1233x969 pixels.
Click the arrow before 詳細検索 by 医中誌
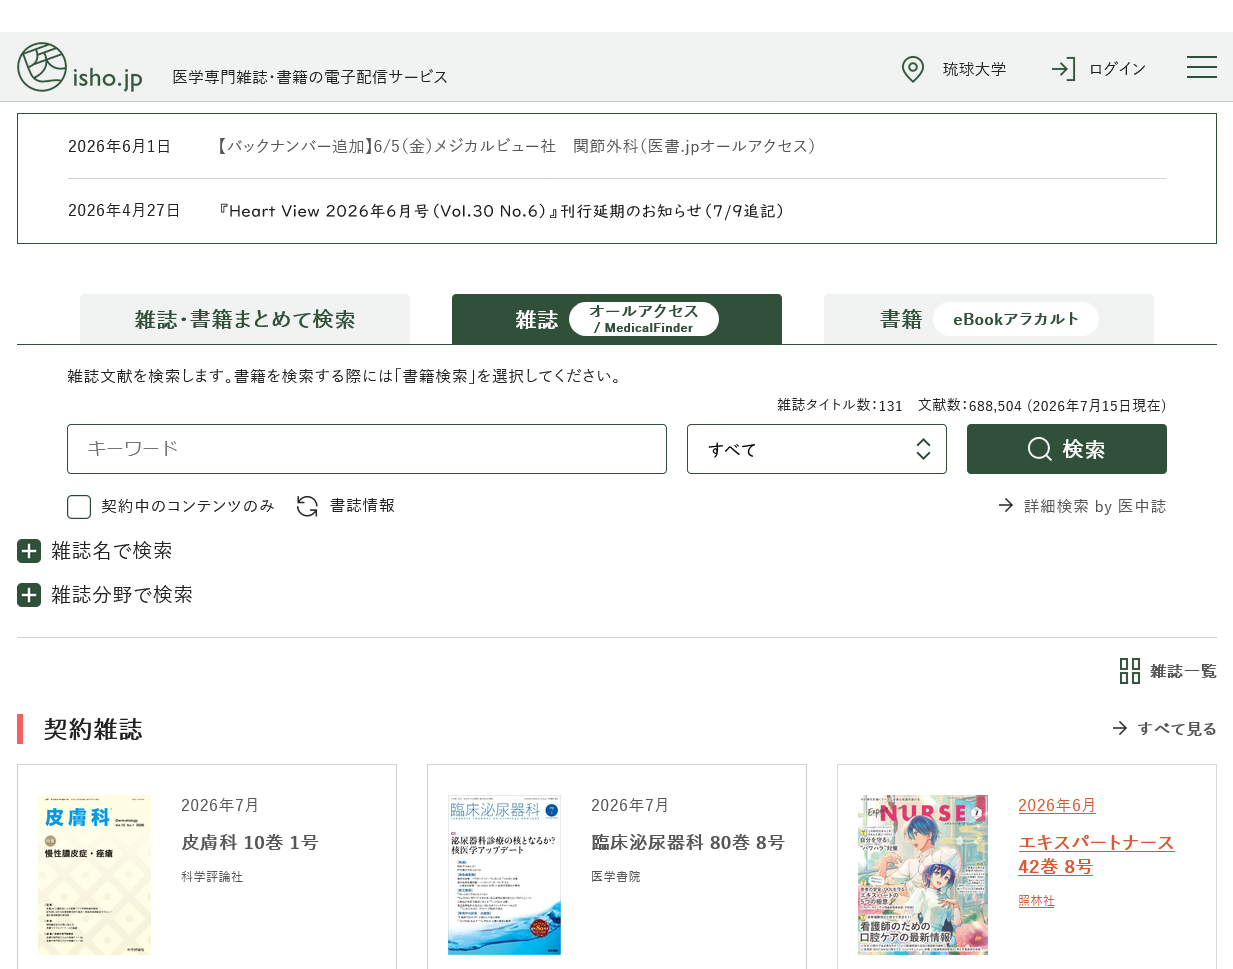(1006, 506)
